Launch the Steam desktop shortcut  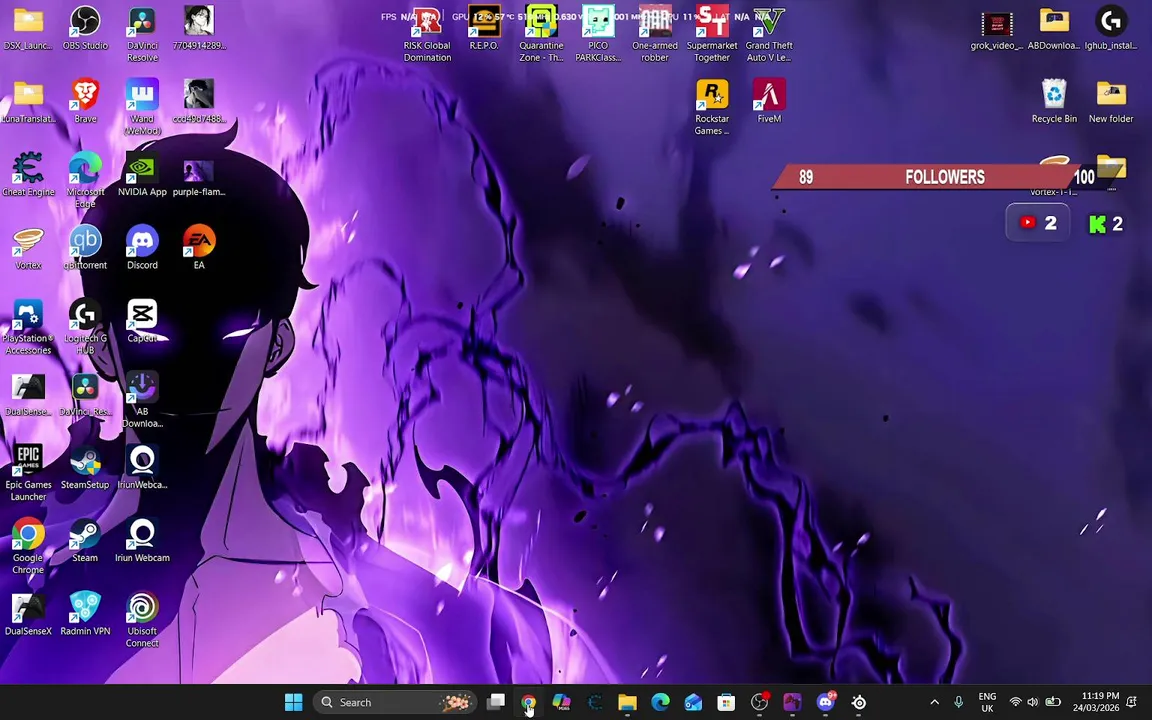(85, 541)
